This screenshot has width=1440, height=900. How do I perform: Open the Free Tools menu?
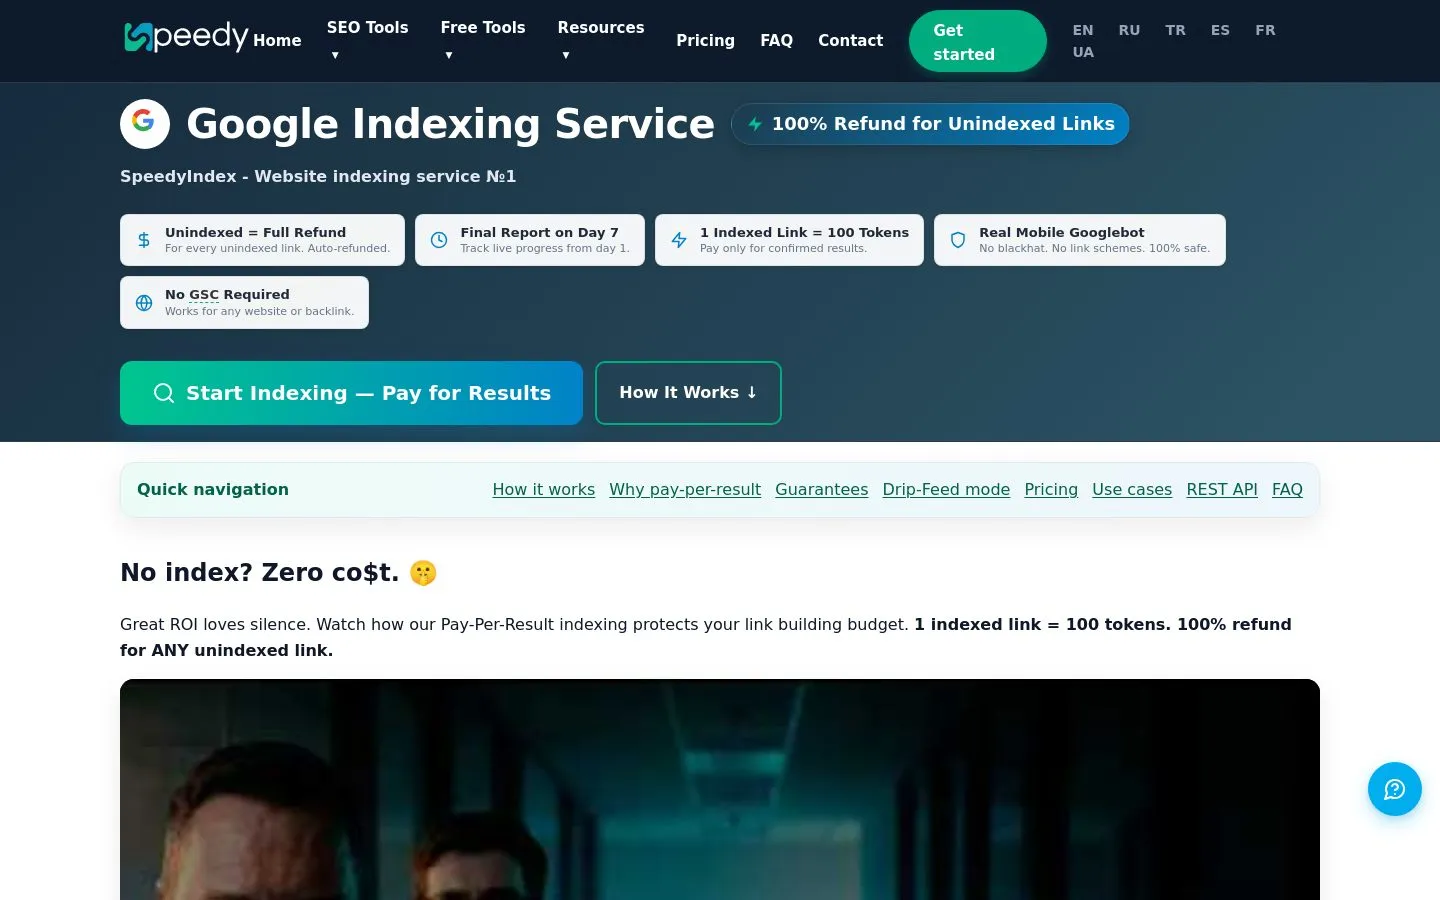[483, 28]
